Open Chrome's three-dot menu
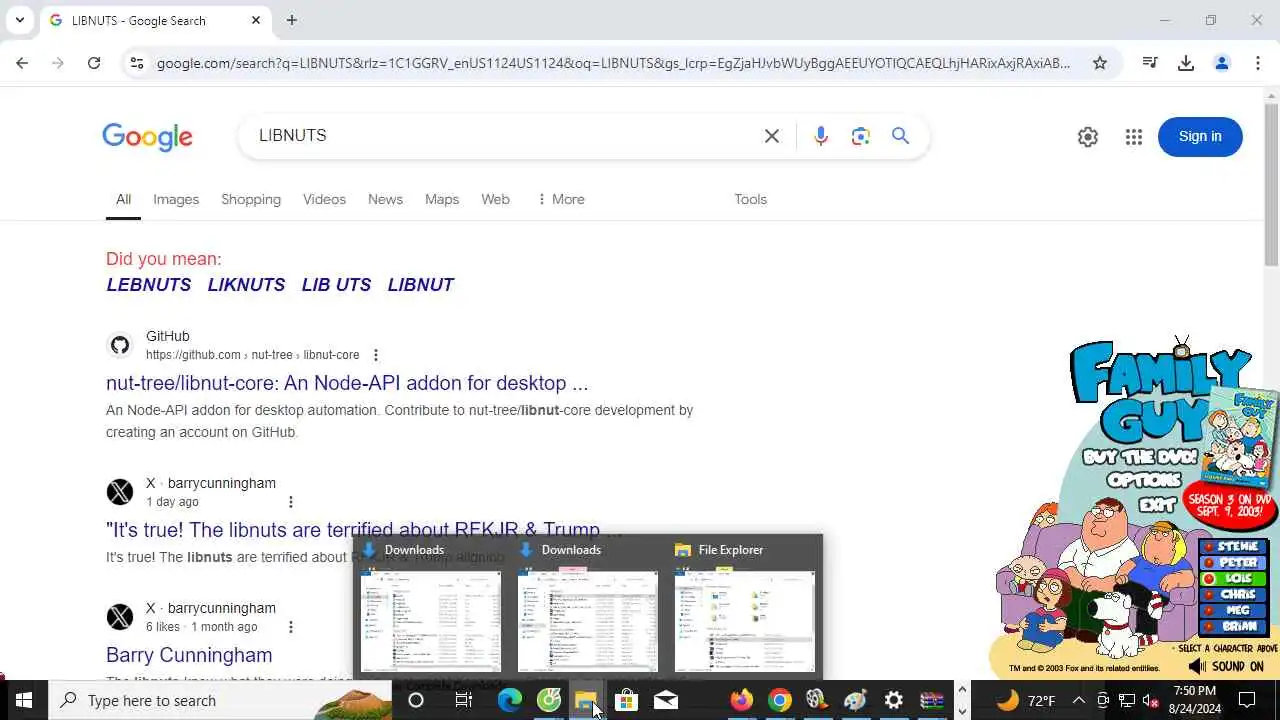Viewport: 1280px width, 720px height. coord(1258,63)
